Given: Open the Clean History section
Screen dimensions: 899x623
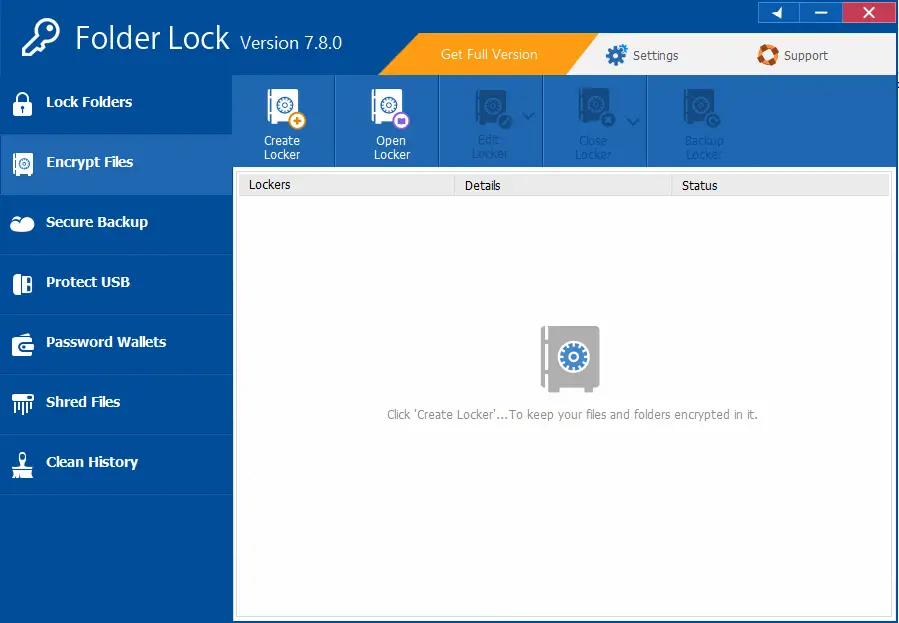Looking at the screenshot, I should (116, 465).
